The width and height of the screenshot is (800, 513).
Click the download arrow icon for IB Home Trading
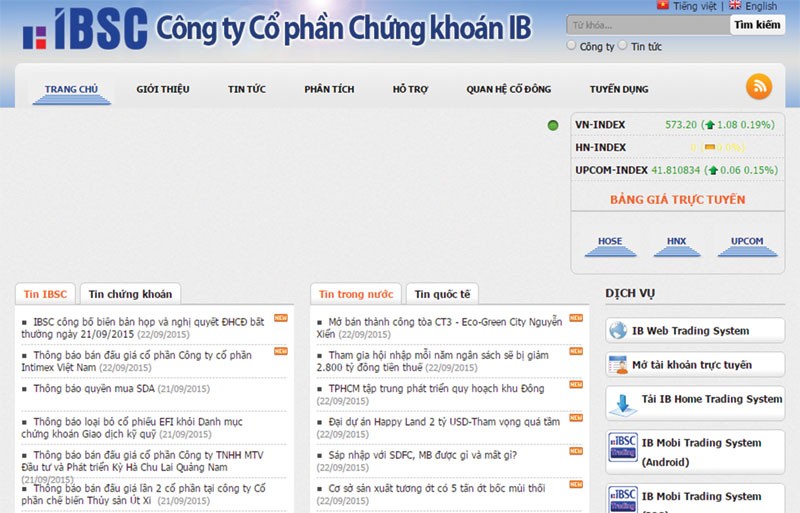pos(623,404)
